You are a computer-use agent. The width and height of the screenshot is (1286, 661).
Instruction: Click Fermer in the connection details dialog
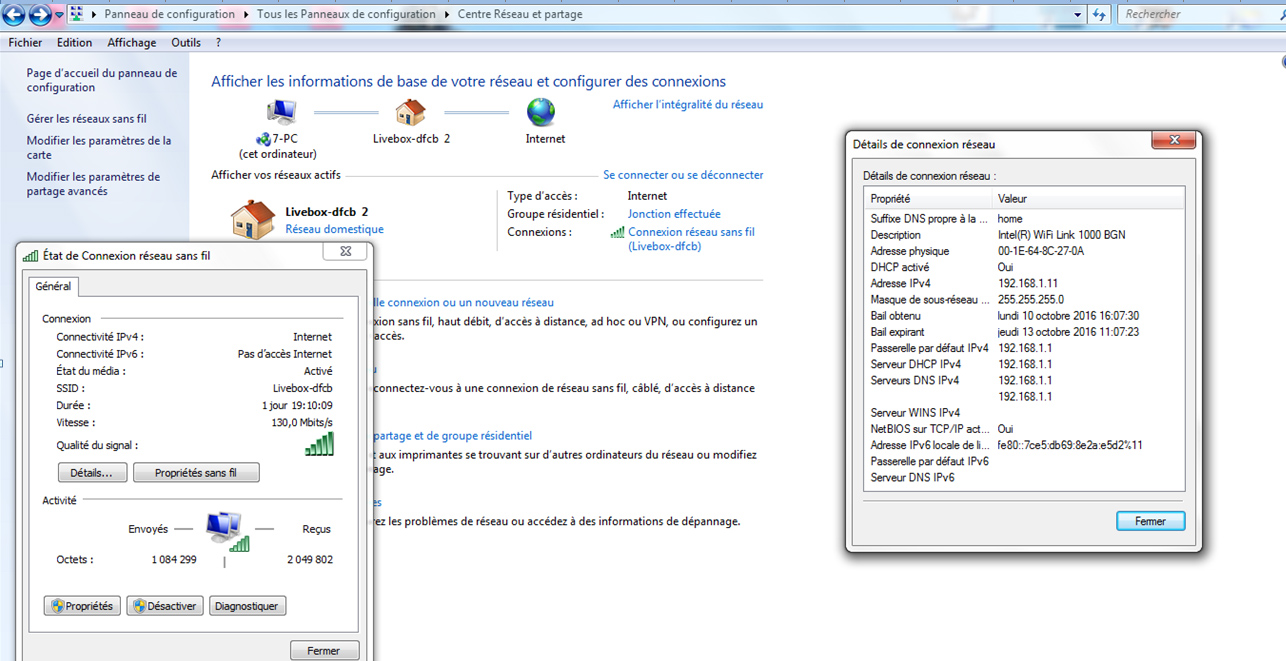(x=1150, y=521)
